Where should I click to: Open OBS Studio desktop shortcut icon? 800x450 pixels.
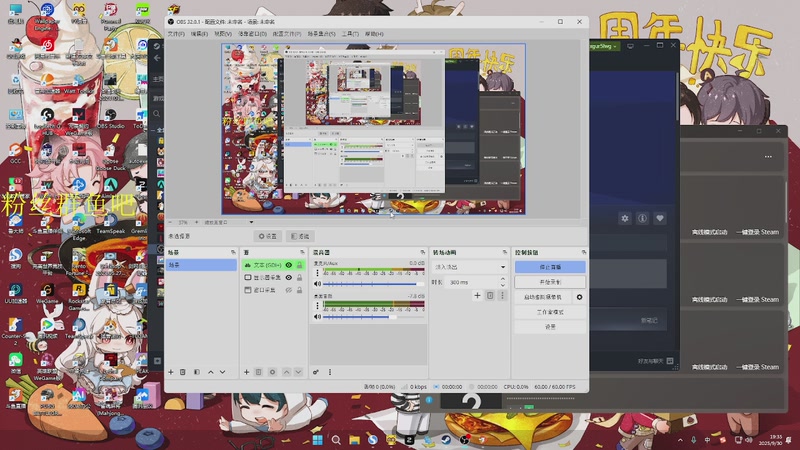tap(110, 118)
